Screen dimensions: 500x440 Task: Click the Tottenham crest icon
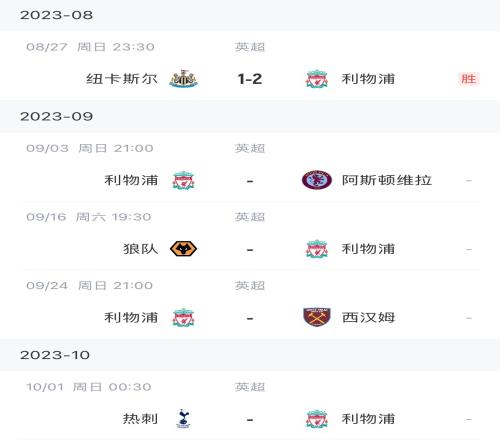click(183, 419)
